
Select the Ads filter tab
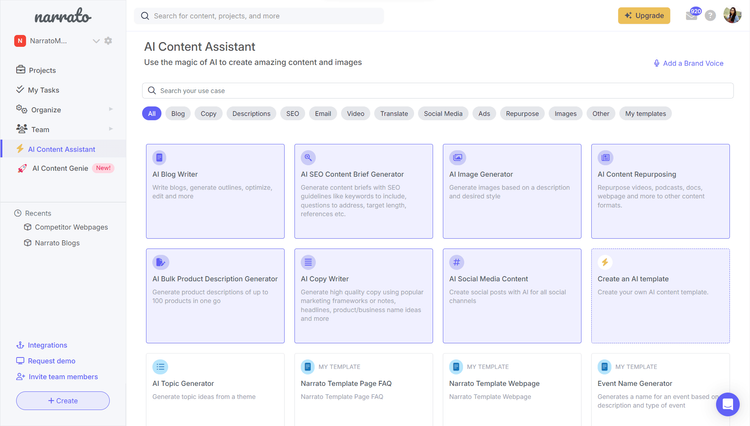pyautogui.click(x=484, y=113)
